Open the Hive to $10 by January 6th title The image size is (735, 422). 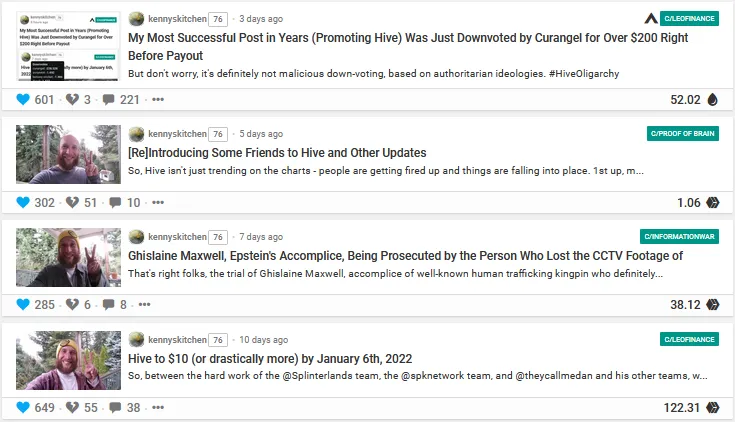pyautogui.click(x=270, y=359)
